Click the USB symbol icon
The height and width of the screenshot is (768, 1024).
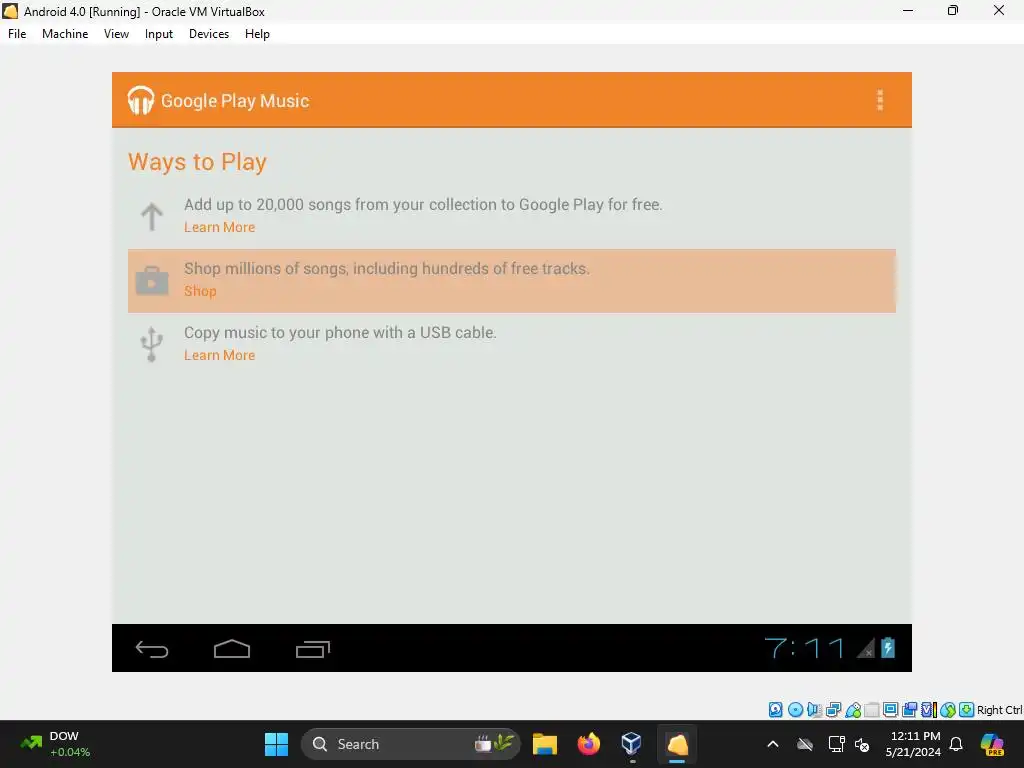click(x=152, y=344)
